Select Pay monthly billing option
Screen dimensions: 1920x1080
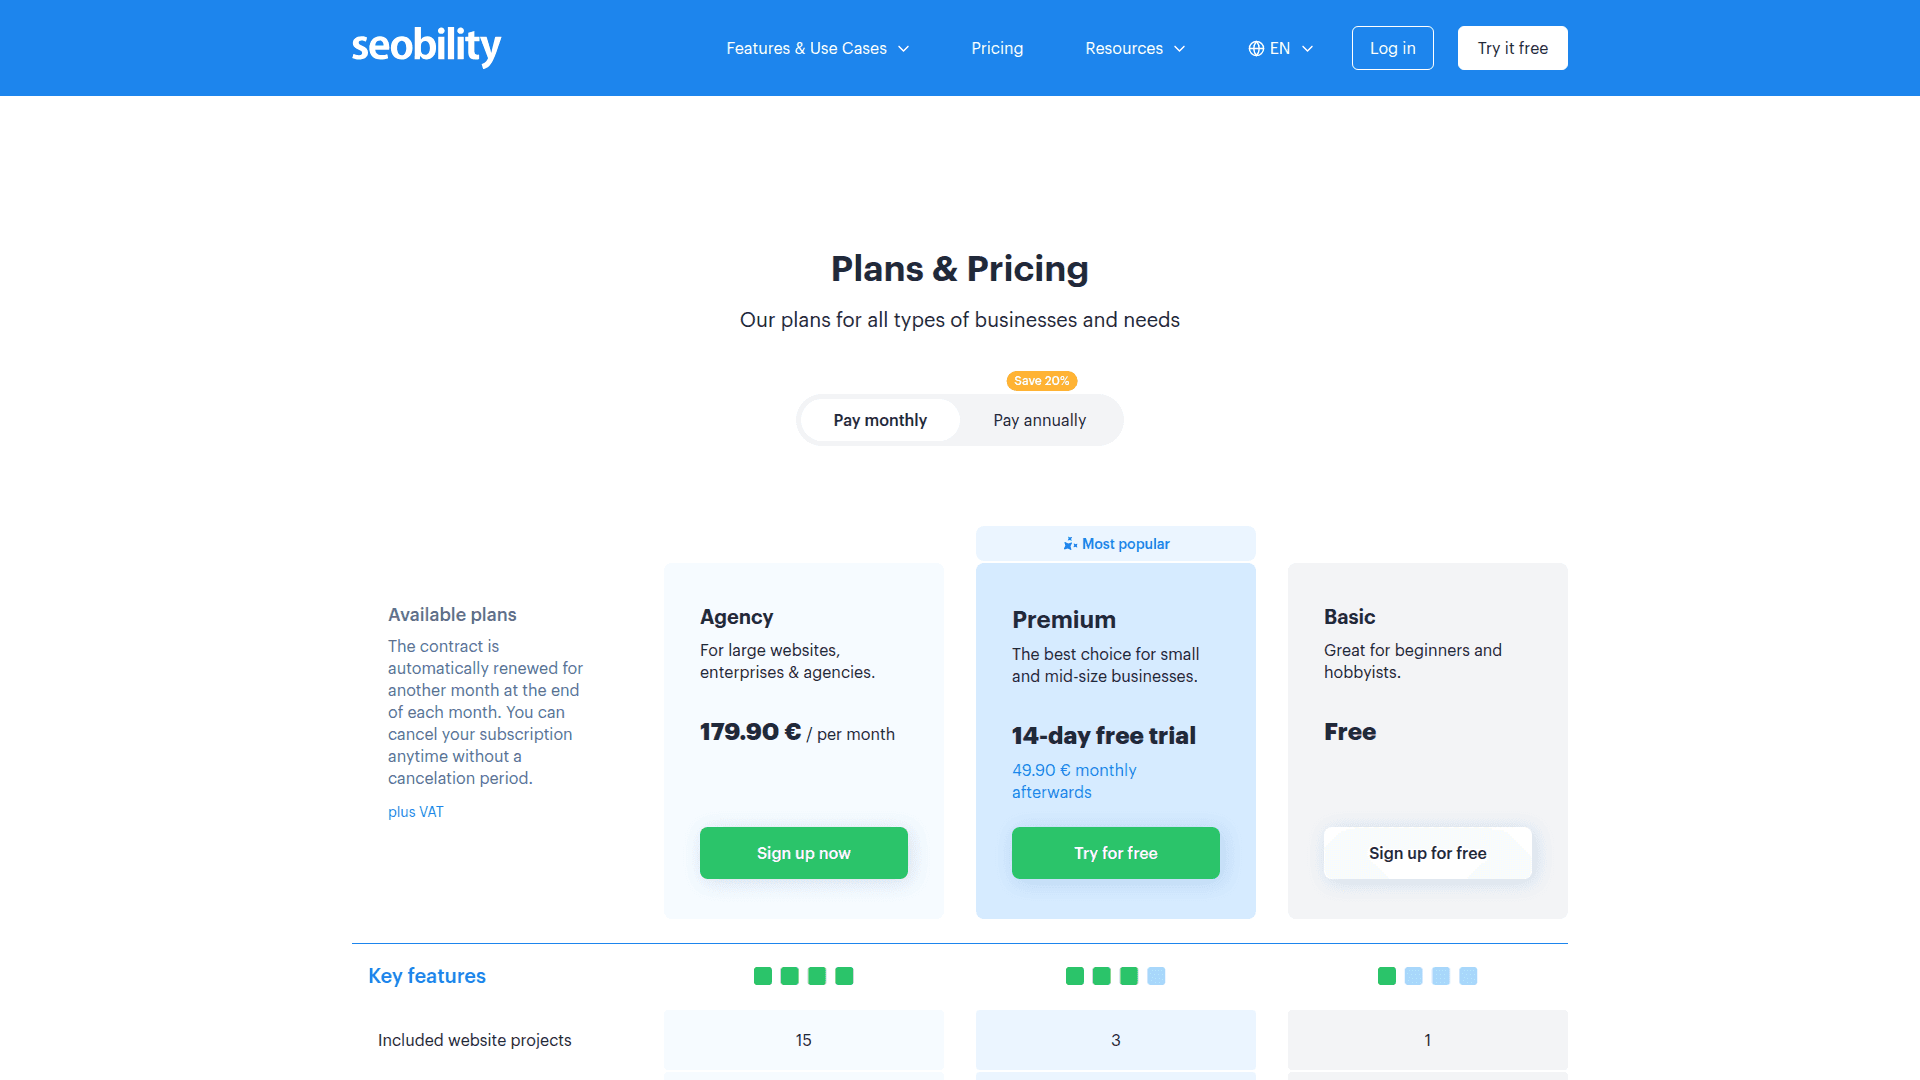pos(880,420)
